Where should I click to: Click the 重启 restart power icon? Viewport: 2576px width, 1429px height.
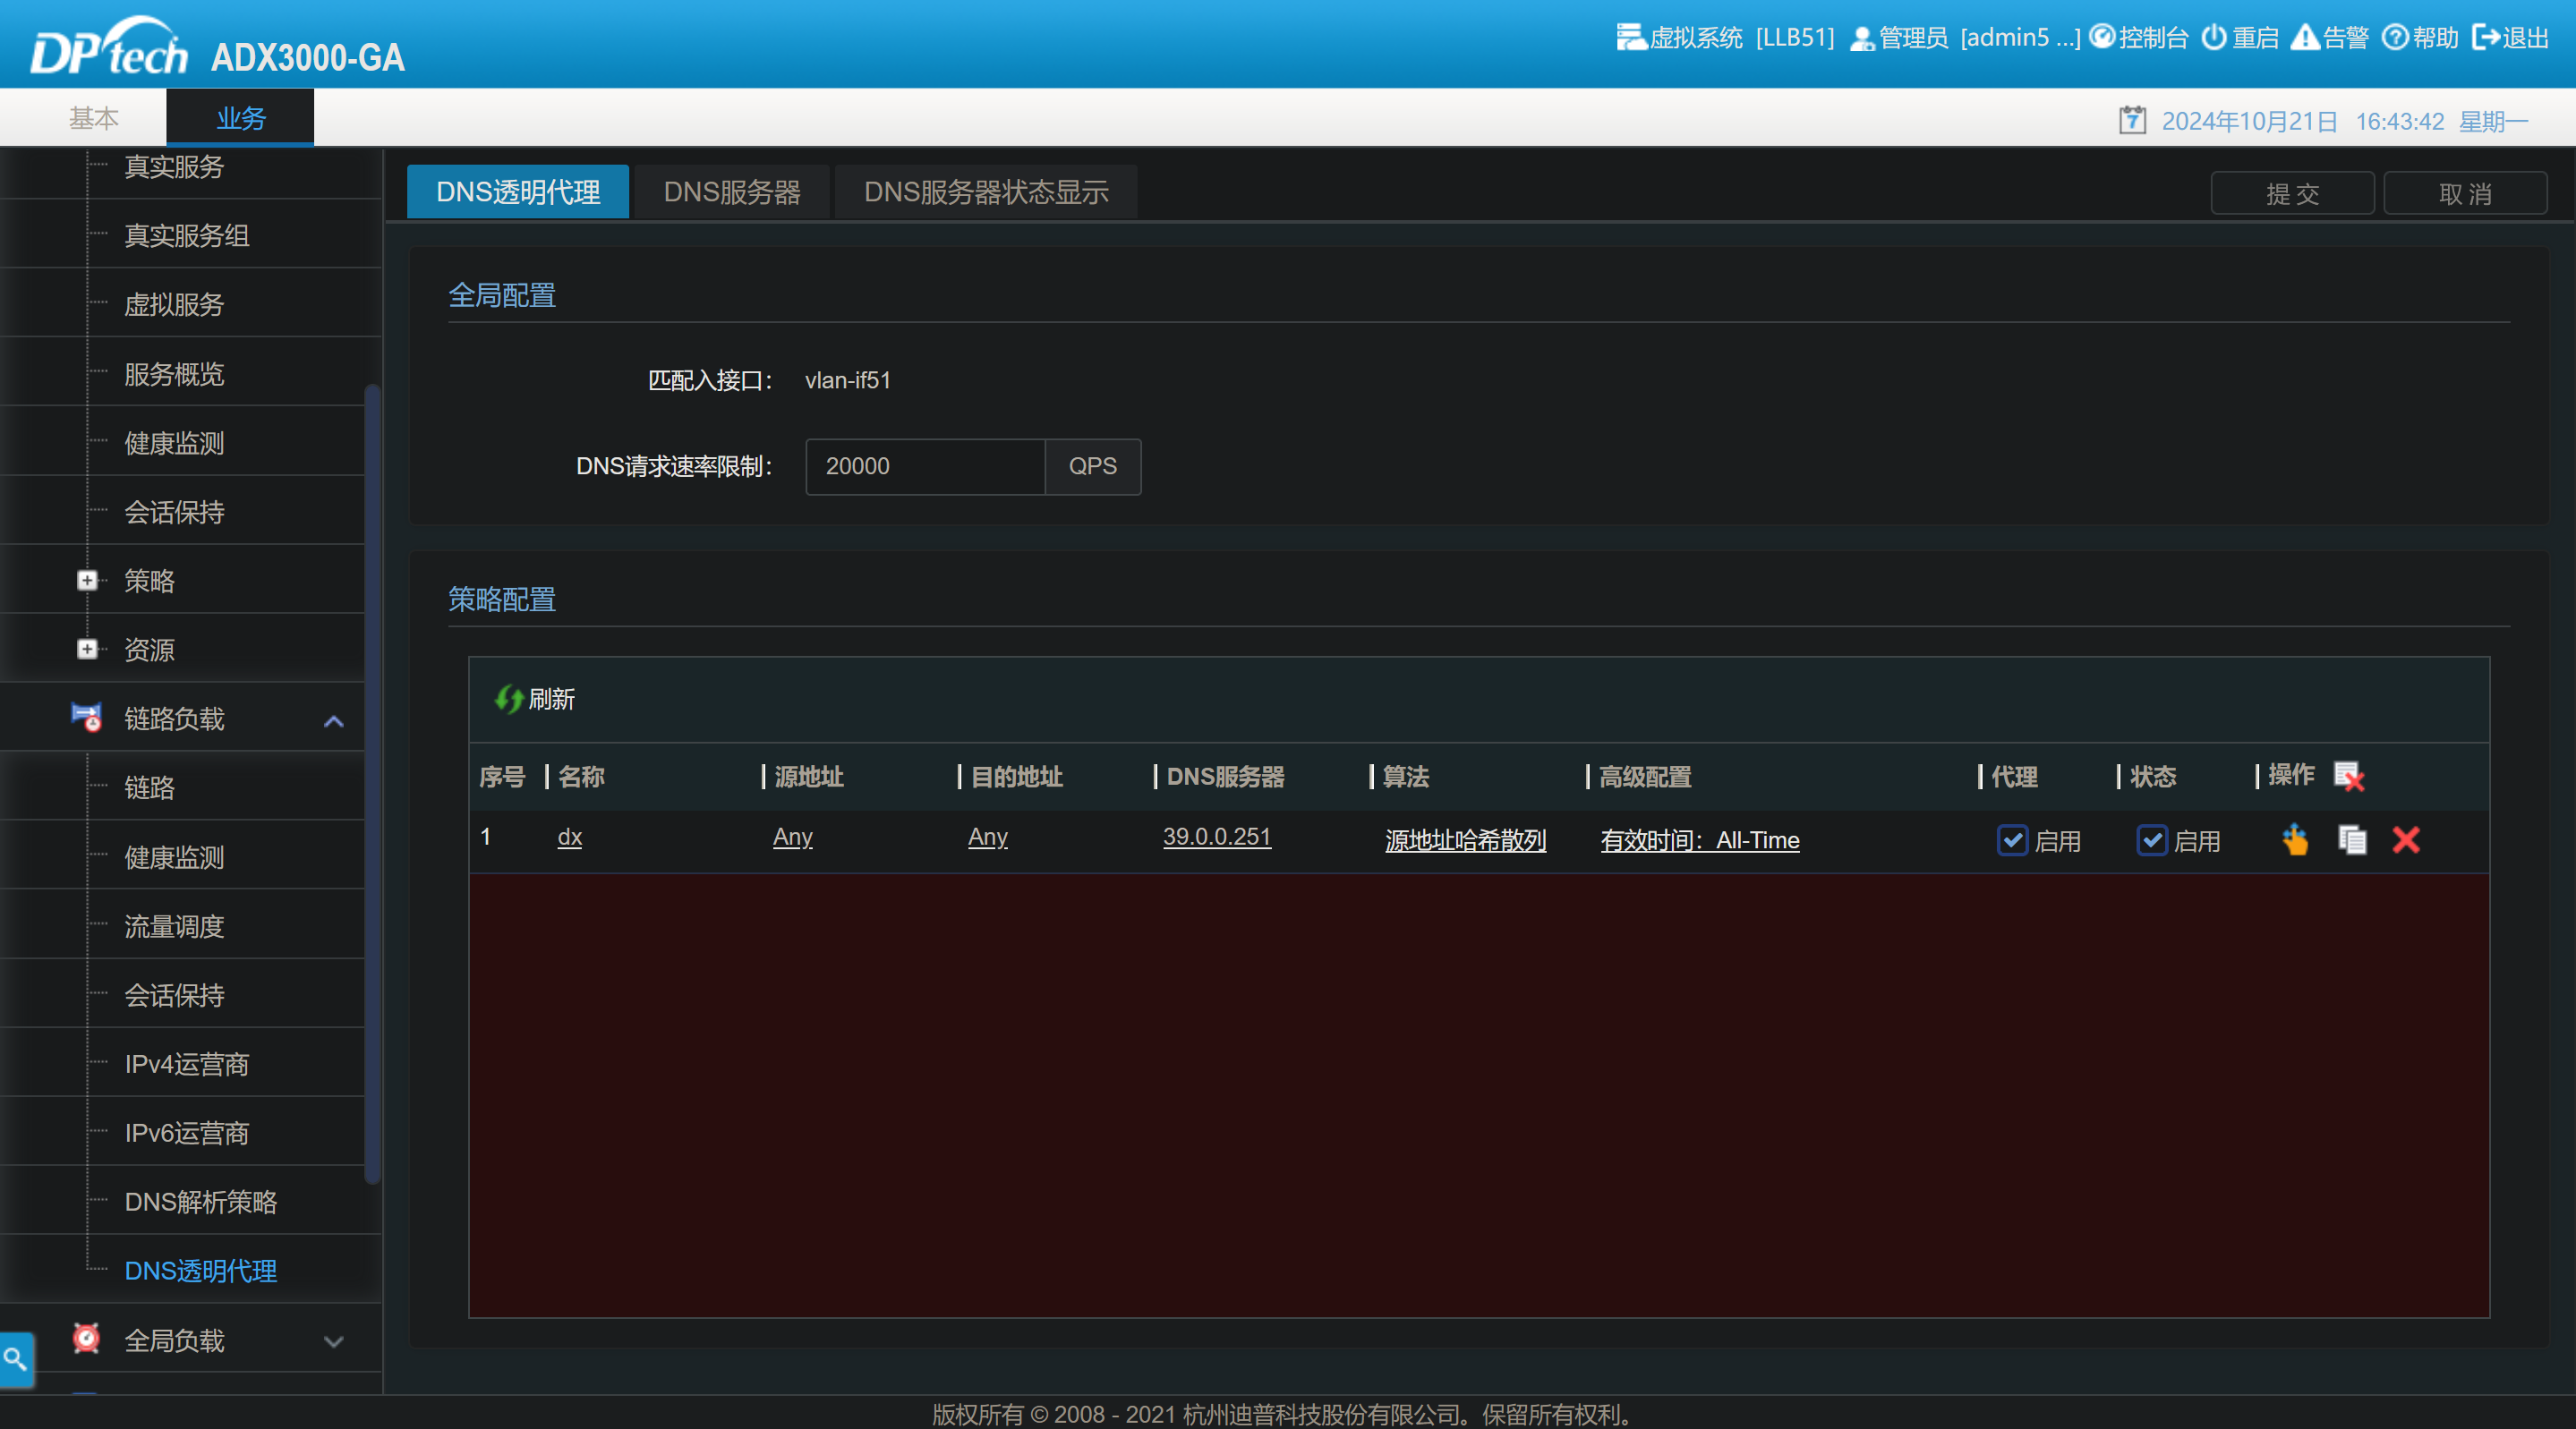2214,37
